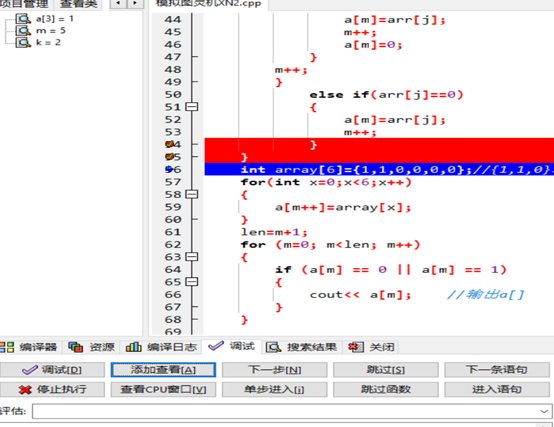Viewport: 554px width, 427px height.
Task: Click the current-line debug marker on line 56
Action: coord(169,169)
